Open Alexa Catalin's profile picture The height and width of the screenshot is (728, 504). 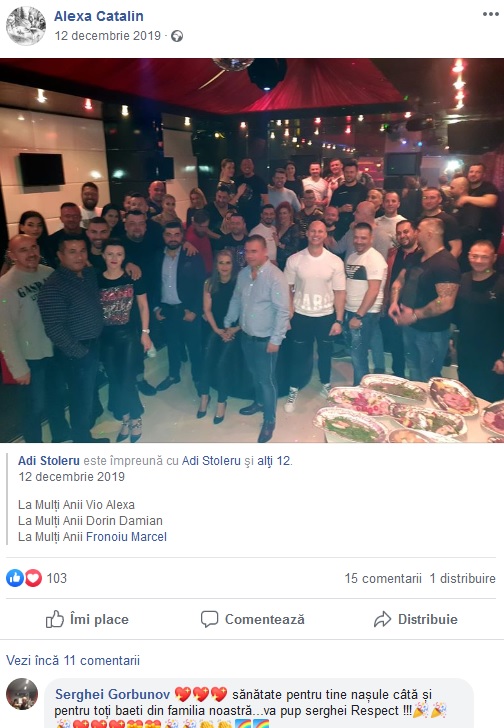[x=26, y=26]
